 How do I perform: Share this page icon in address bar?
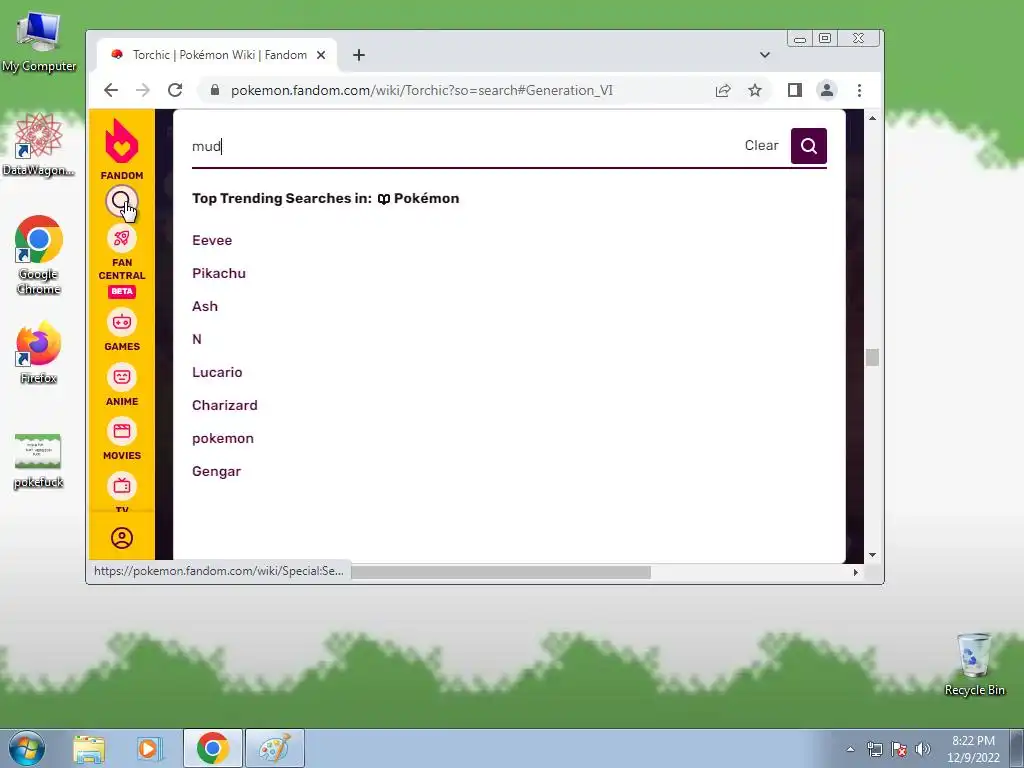pos(723,90)
